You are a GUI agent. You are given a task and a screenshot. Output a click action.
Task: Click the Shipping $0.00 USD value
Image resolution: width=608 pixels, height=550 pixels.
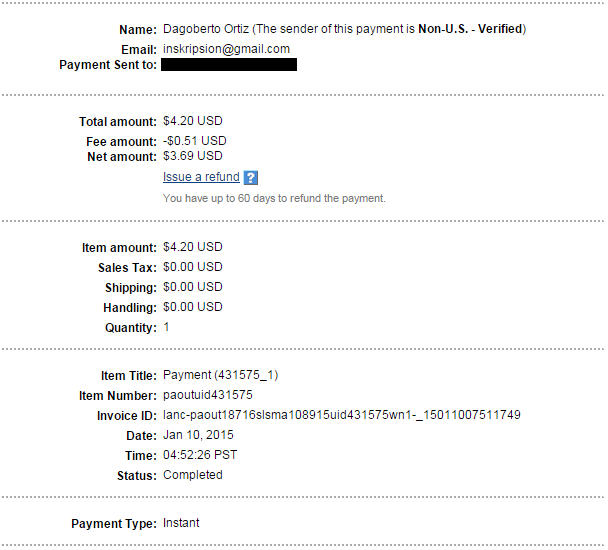193,287
